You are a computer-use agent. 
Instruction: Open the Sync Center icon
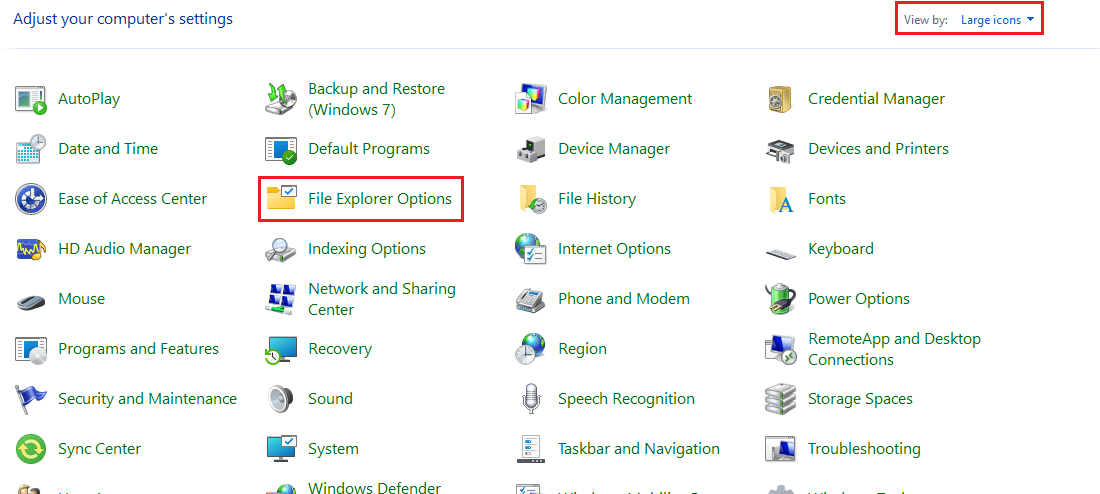(31, 449)
